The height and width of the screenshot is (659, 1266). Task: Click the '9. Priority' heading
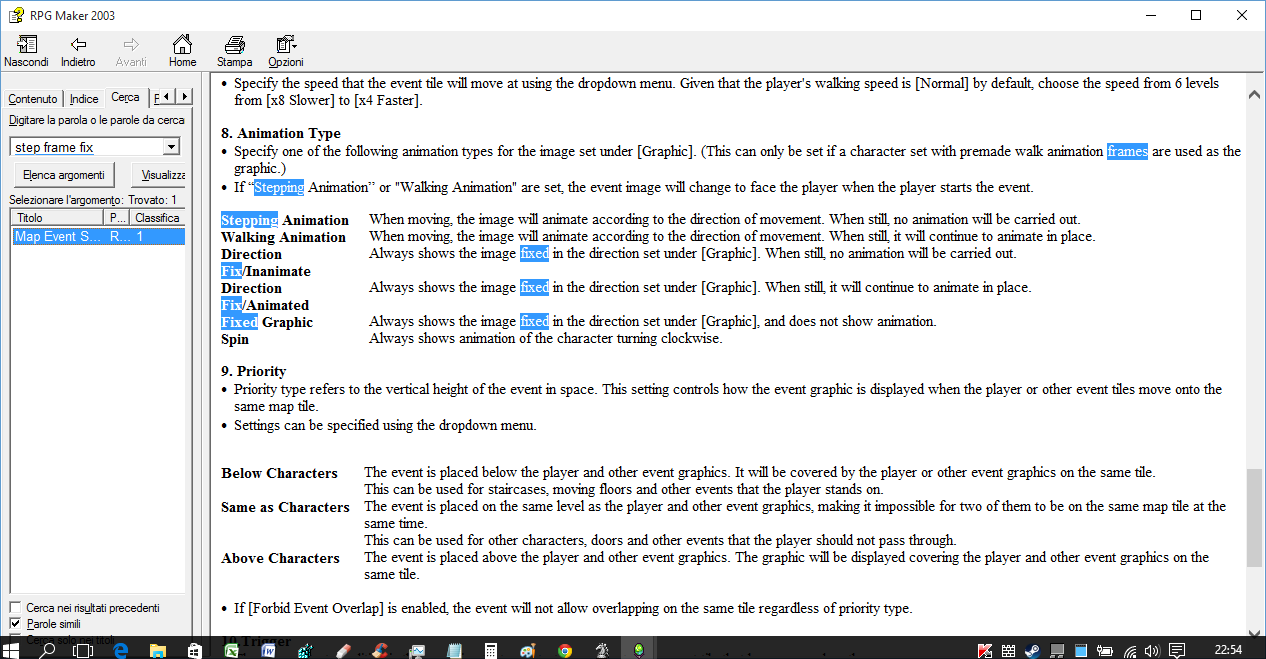(x=253, y=371)
